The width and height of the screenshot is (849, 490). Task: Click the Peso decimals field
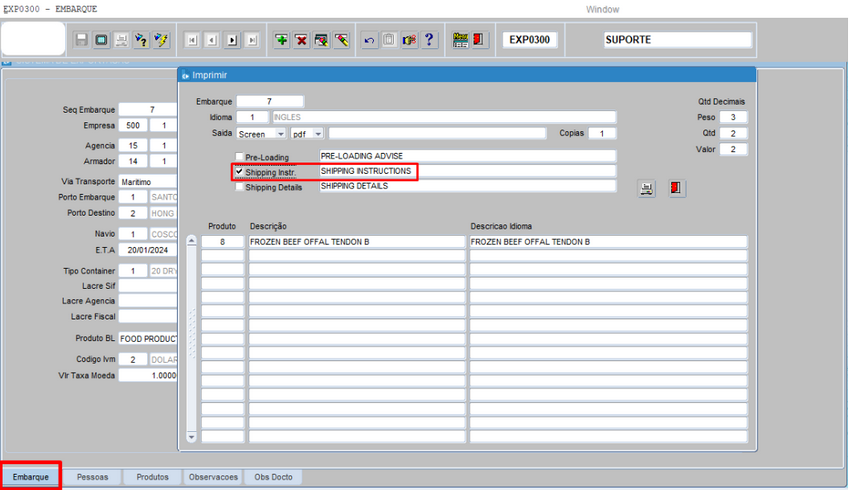point(733,117)
